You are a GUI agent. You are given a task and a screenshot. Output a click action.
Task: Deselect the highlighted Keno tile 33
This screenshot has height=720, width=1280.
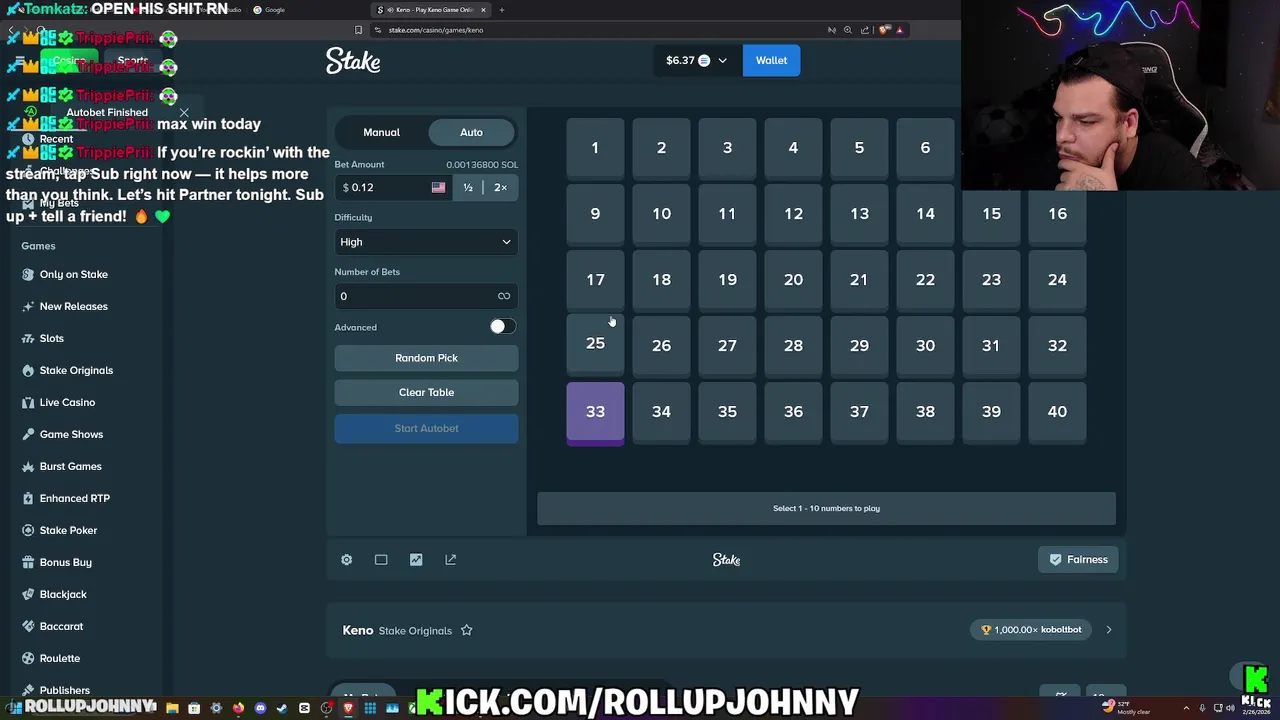[x=595, y=412]
